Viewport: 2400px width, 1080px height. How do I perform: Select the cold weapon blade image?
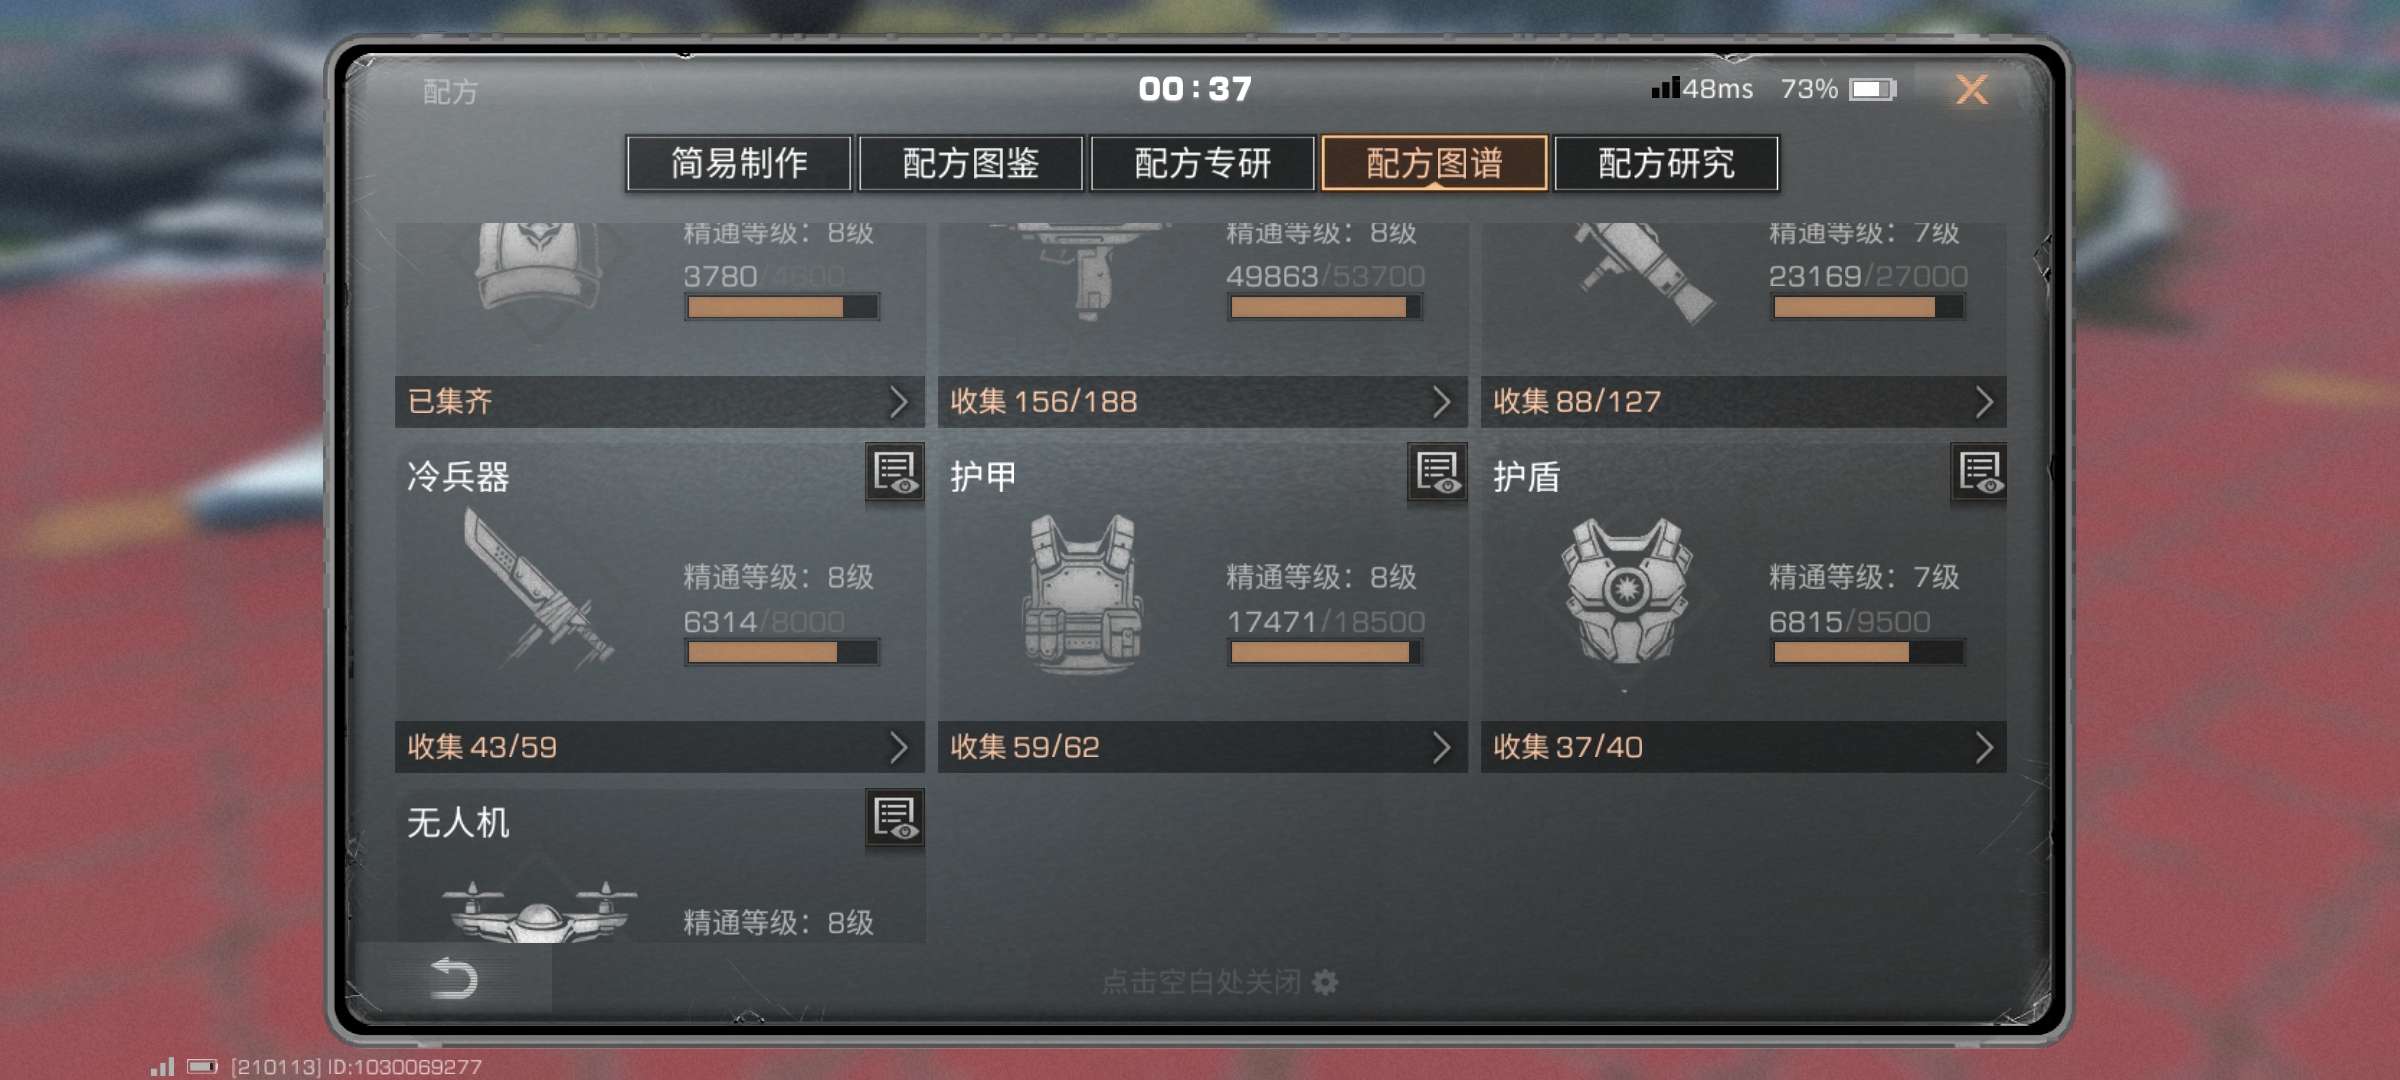tap(538, 590)
